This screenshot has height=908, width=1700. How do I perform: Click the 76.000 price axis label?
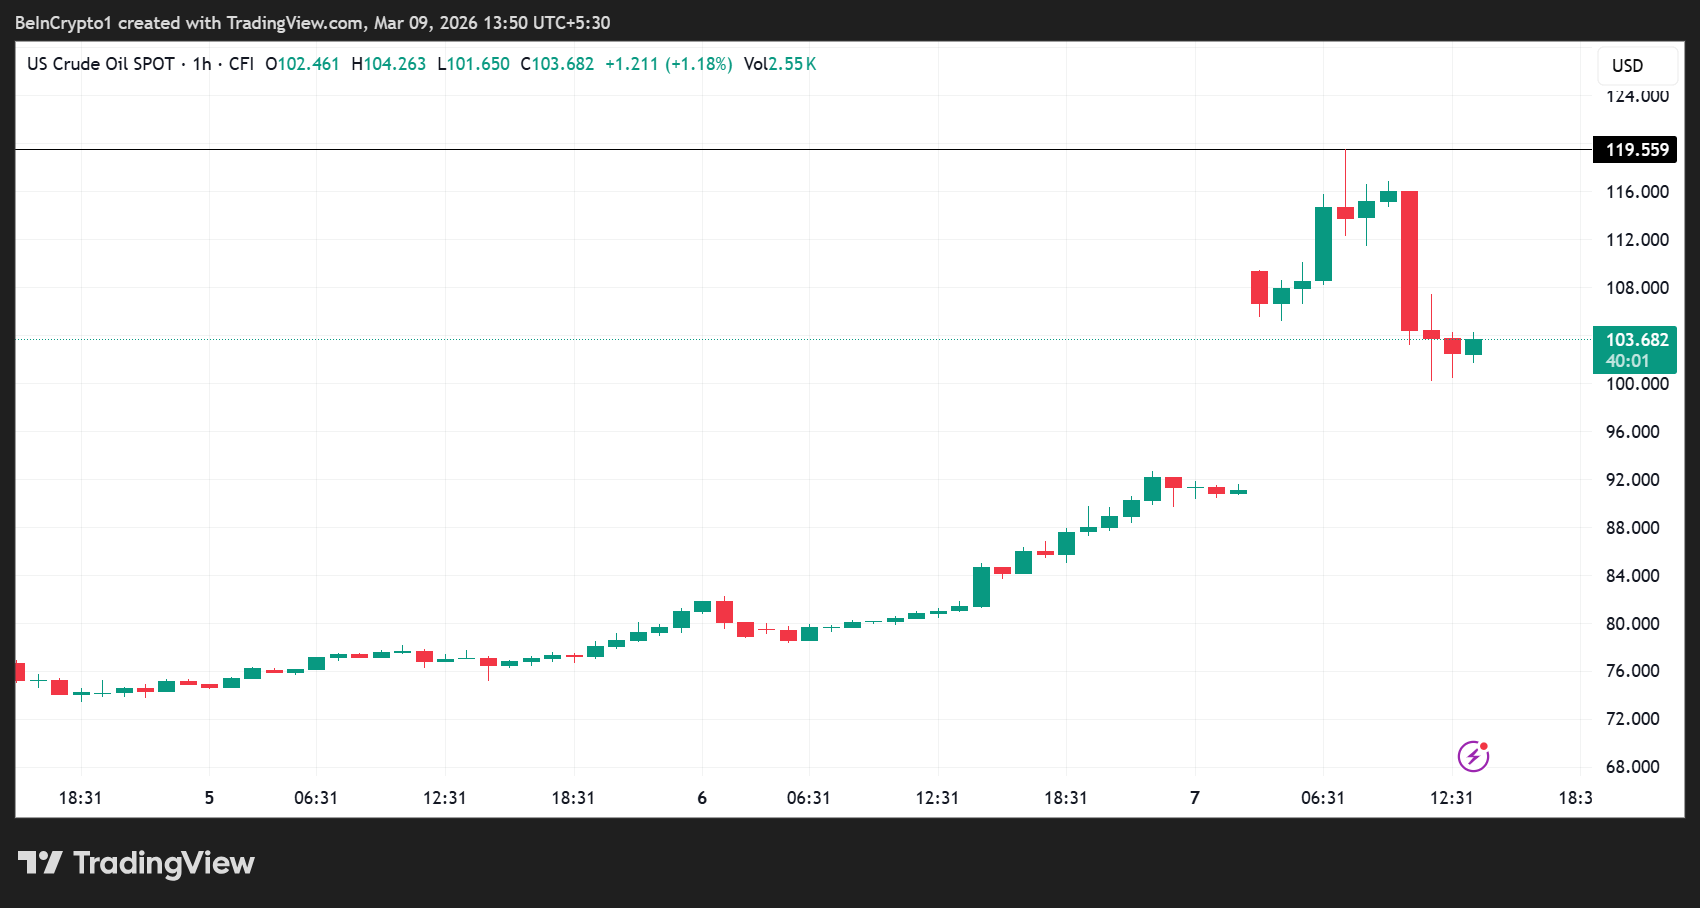coord(1633,671)
